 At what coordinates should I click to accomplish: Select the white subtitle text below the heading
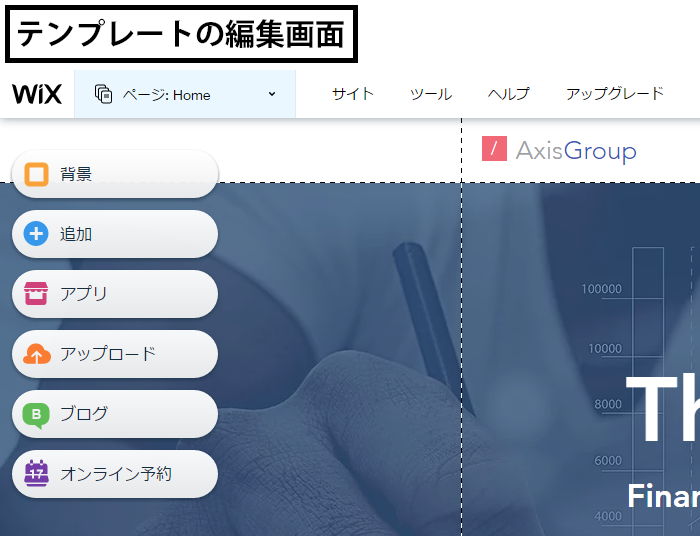pos(662,496)
